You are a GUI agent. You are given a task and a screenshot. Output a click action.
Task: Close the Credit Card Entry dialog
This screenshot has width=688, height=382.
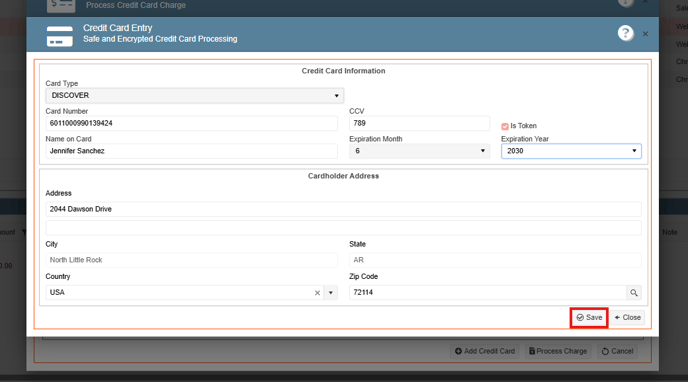coord(645,34)
